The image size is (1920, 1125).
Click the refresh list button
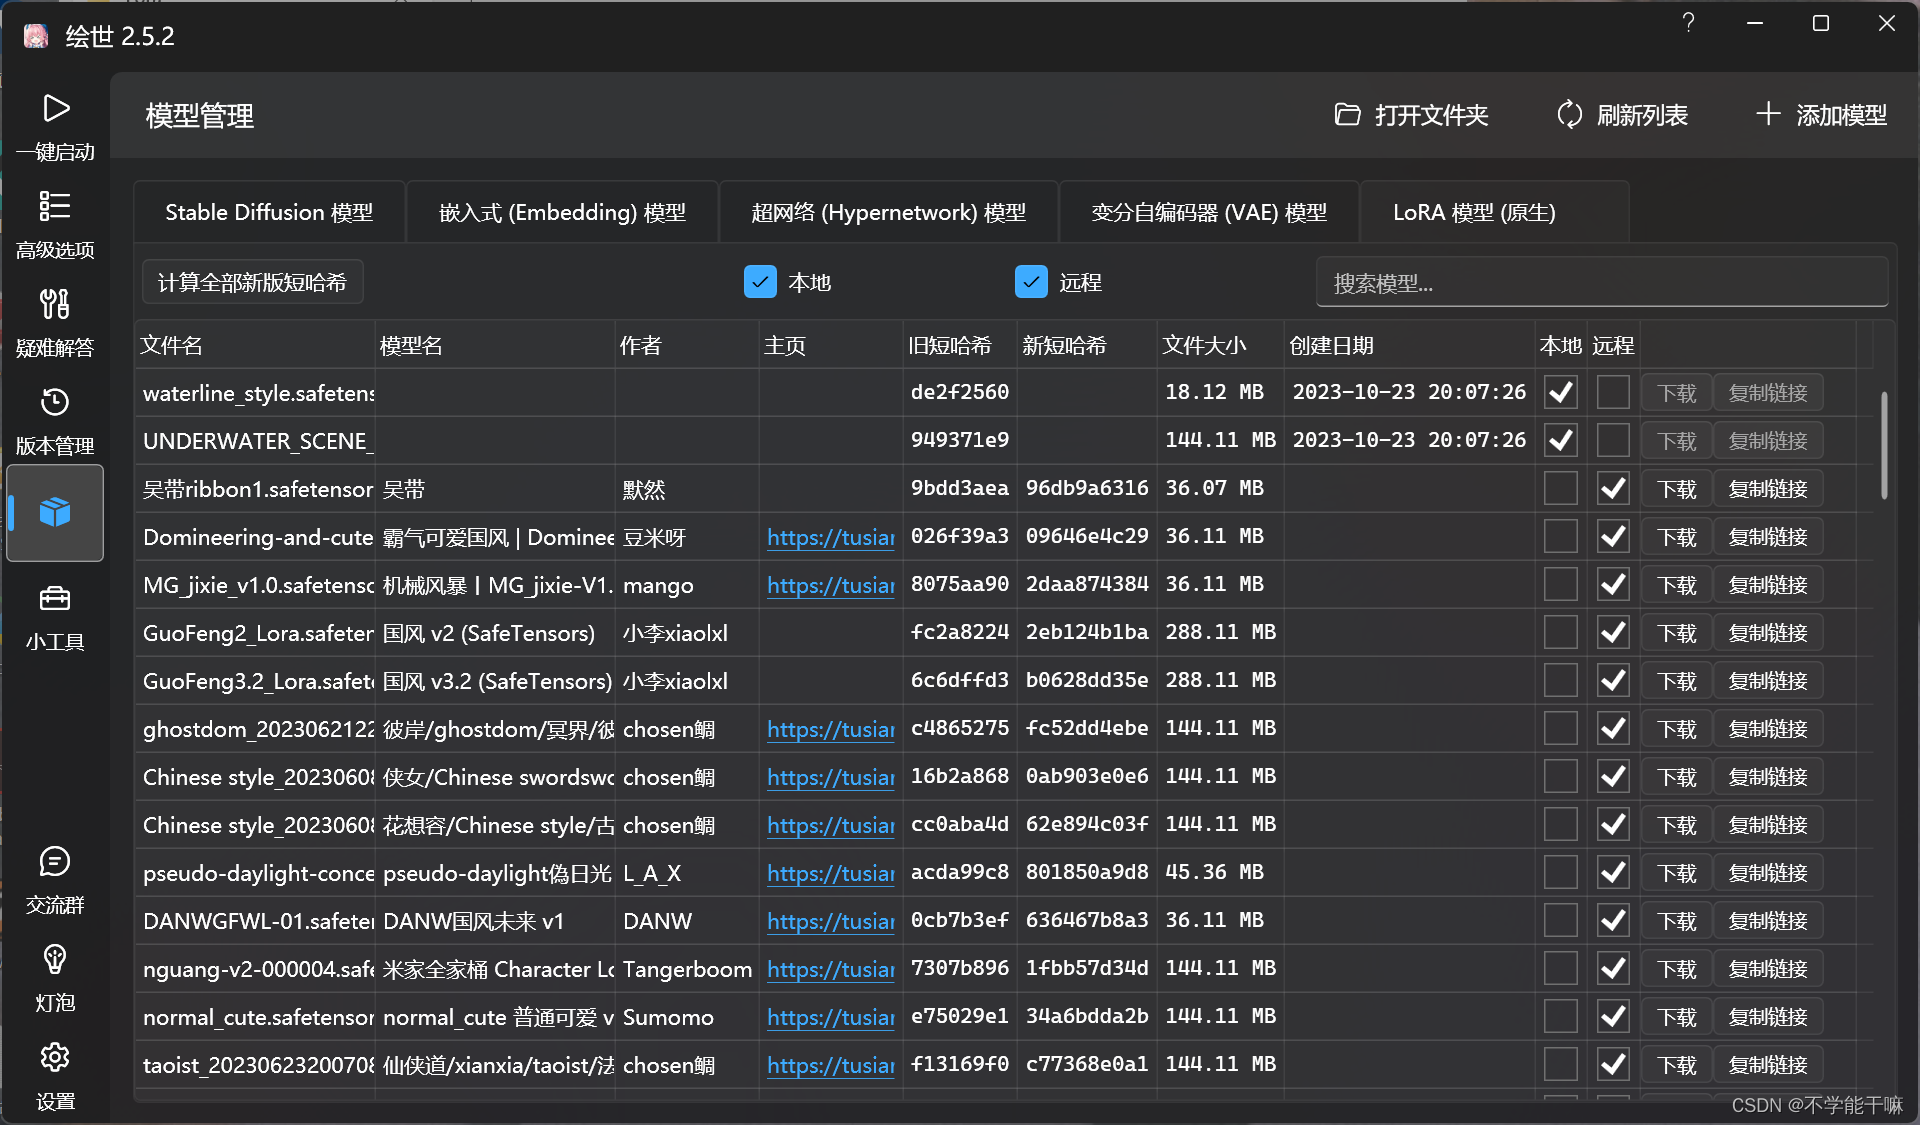point(1622,116)
